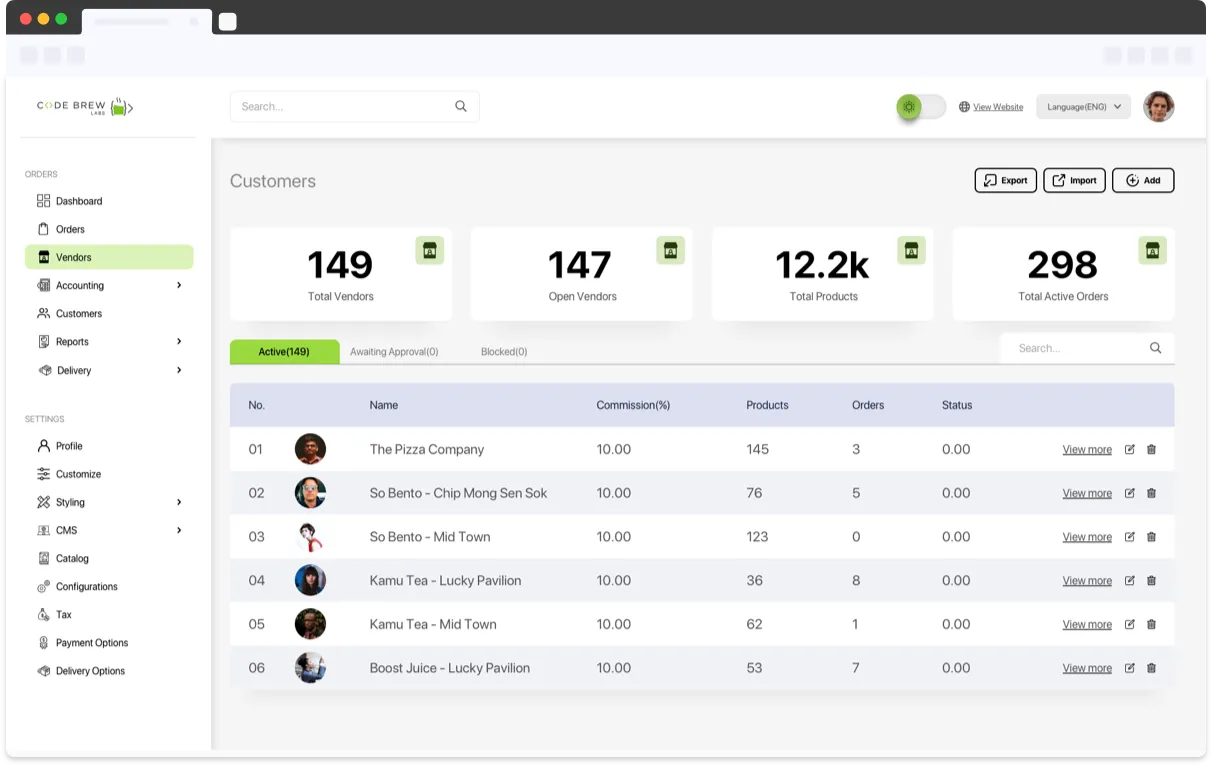Click View more for Kamu Tea - Lucky Pavilion
This screenshot has height=766, width=1212.
[1087, 581]
